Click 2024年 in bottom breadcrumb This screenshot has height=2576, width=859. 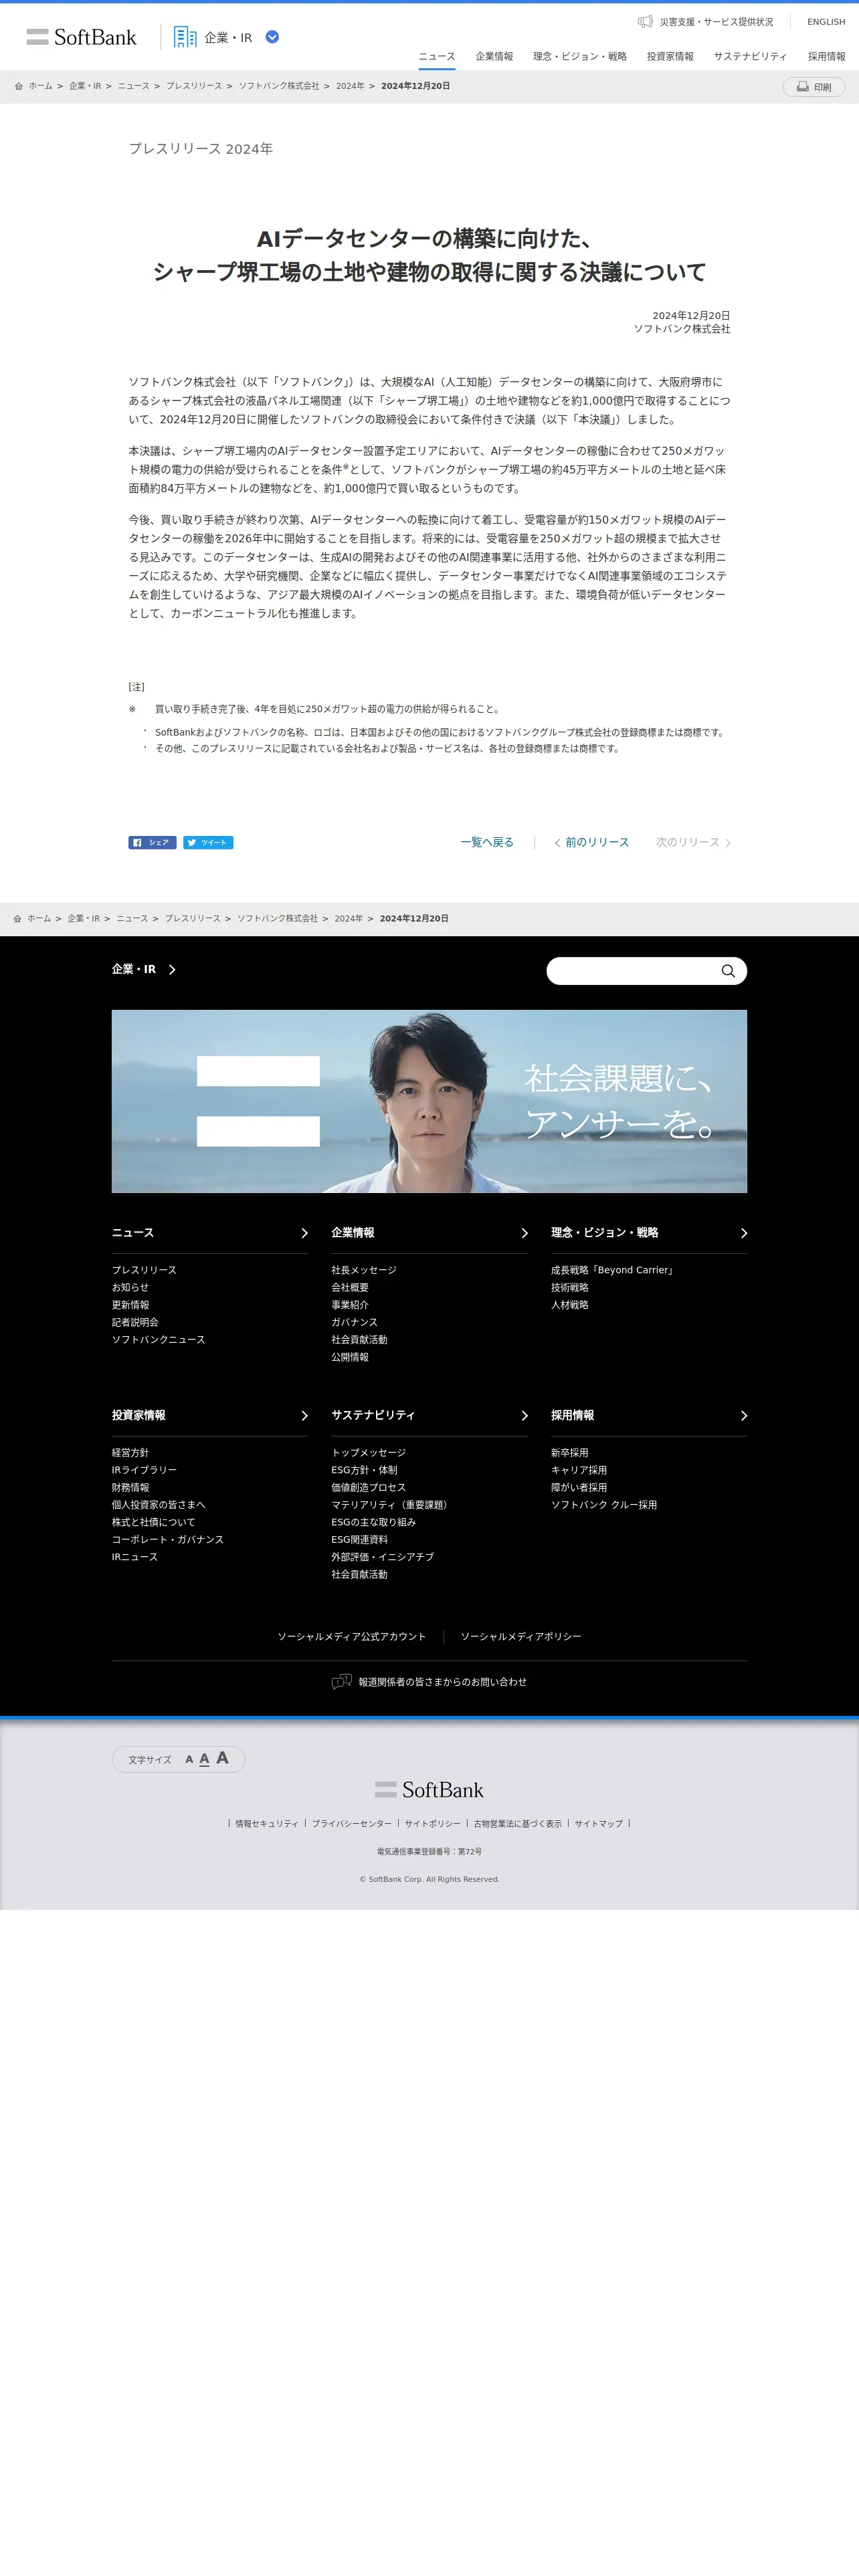(349, 919)
